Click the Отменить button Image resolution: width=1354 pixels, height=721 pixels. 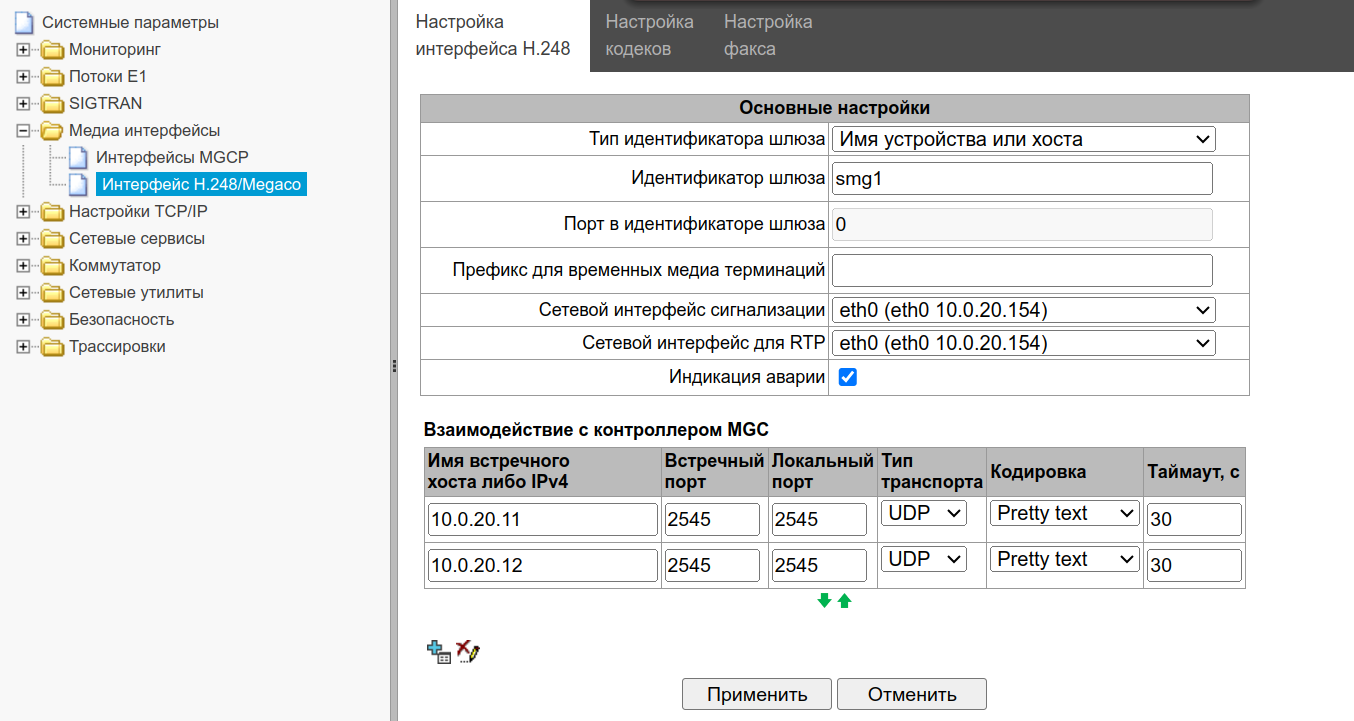(x=911, y=694)
